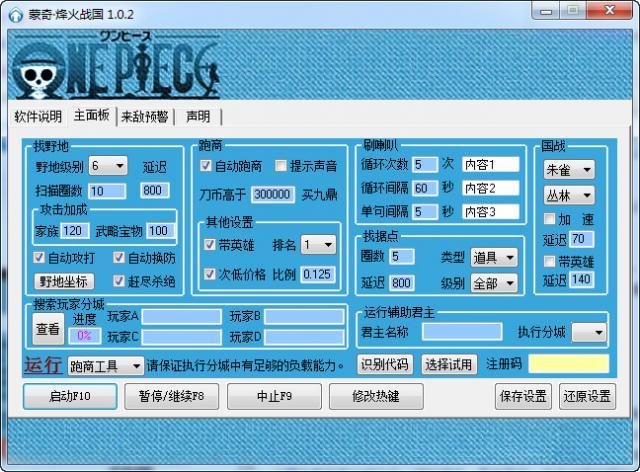
Task: Edit the 武略宝物 value field
Action: pyautogui.click(x=160, y=231)
